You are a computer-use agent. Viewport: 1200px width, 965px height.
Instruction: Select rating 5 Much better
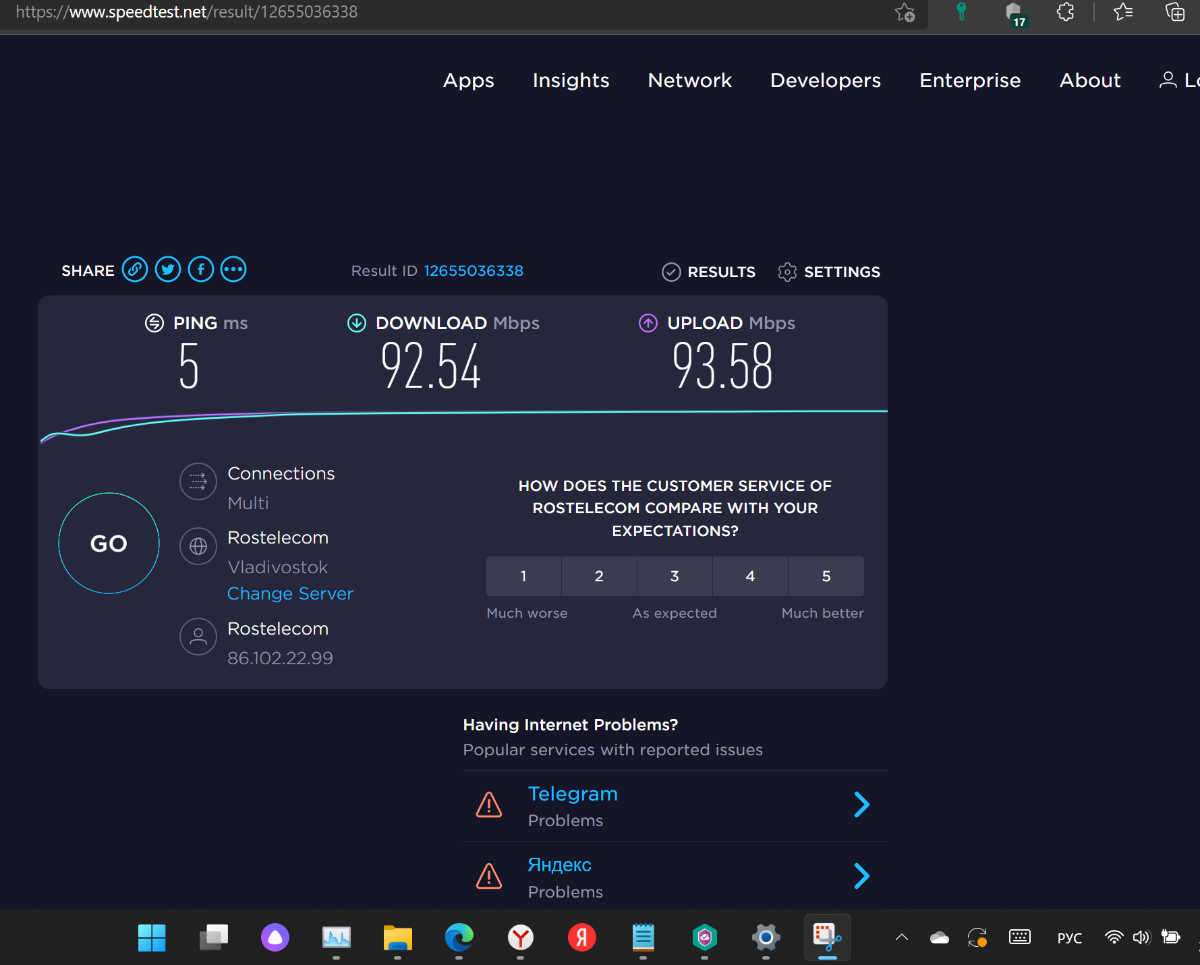click(x=826, y=576)
